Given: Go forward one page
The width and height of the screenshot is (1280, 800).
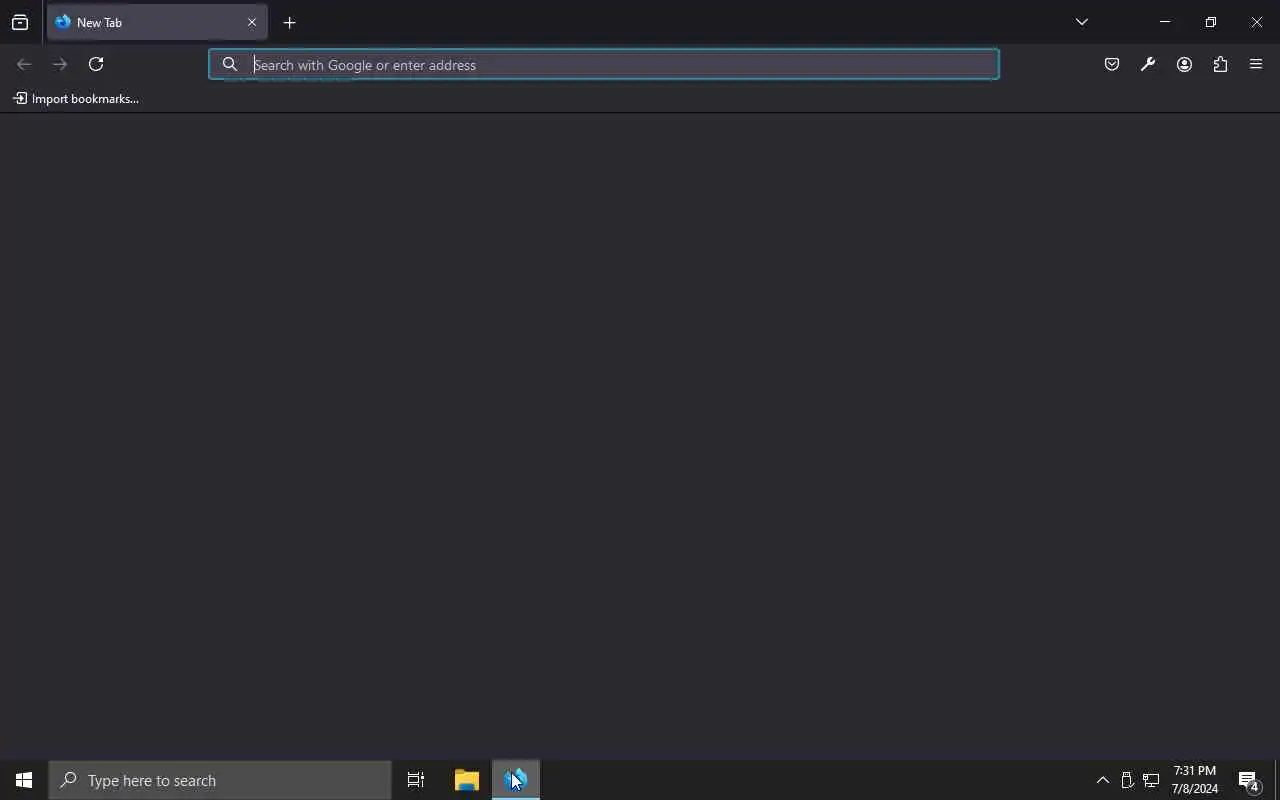Looking at the screenshot, I should point(60,64).
